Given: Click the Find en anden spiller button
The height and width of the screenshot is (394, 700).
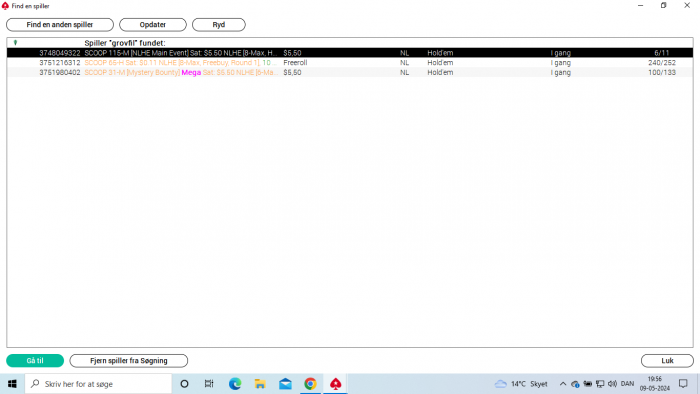Looking at the screenshot, I should tap(60, 25).
